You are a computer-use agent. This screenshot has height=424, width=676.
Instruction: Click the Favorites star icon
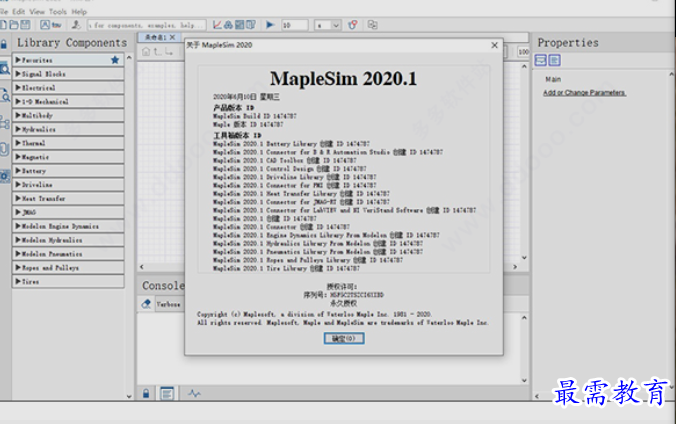(x=115, y=60)
